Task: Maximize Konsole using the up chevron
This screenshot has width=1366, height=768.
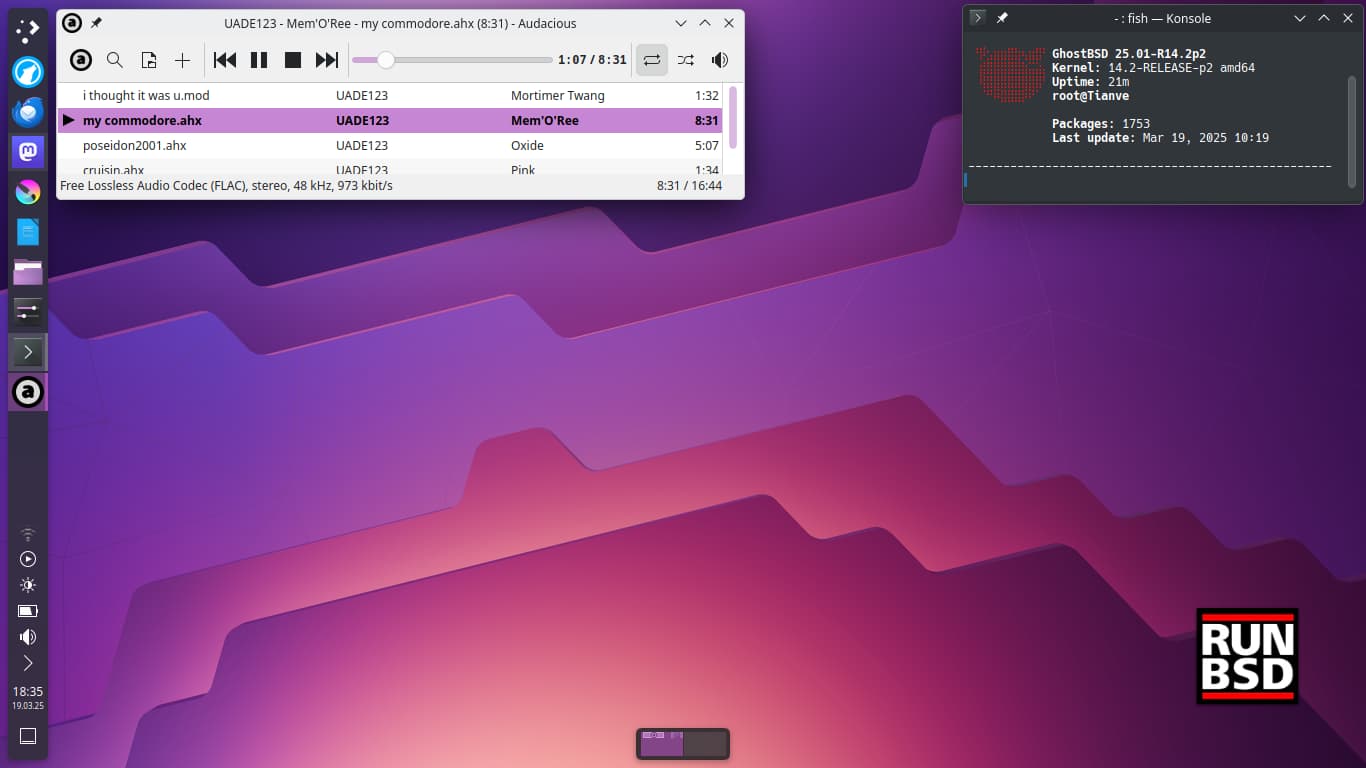Action: [1324, 18]
